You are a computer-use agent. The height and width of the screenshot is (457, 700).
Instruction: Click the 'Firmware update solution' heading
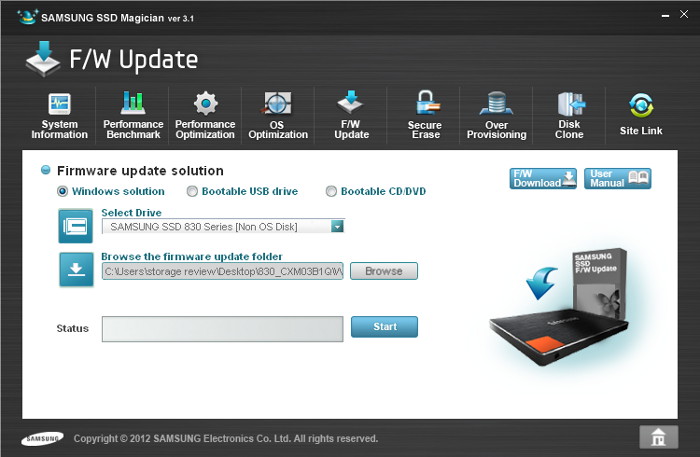pos(140,171)
